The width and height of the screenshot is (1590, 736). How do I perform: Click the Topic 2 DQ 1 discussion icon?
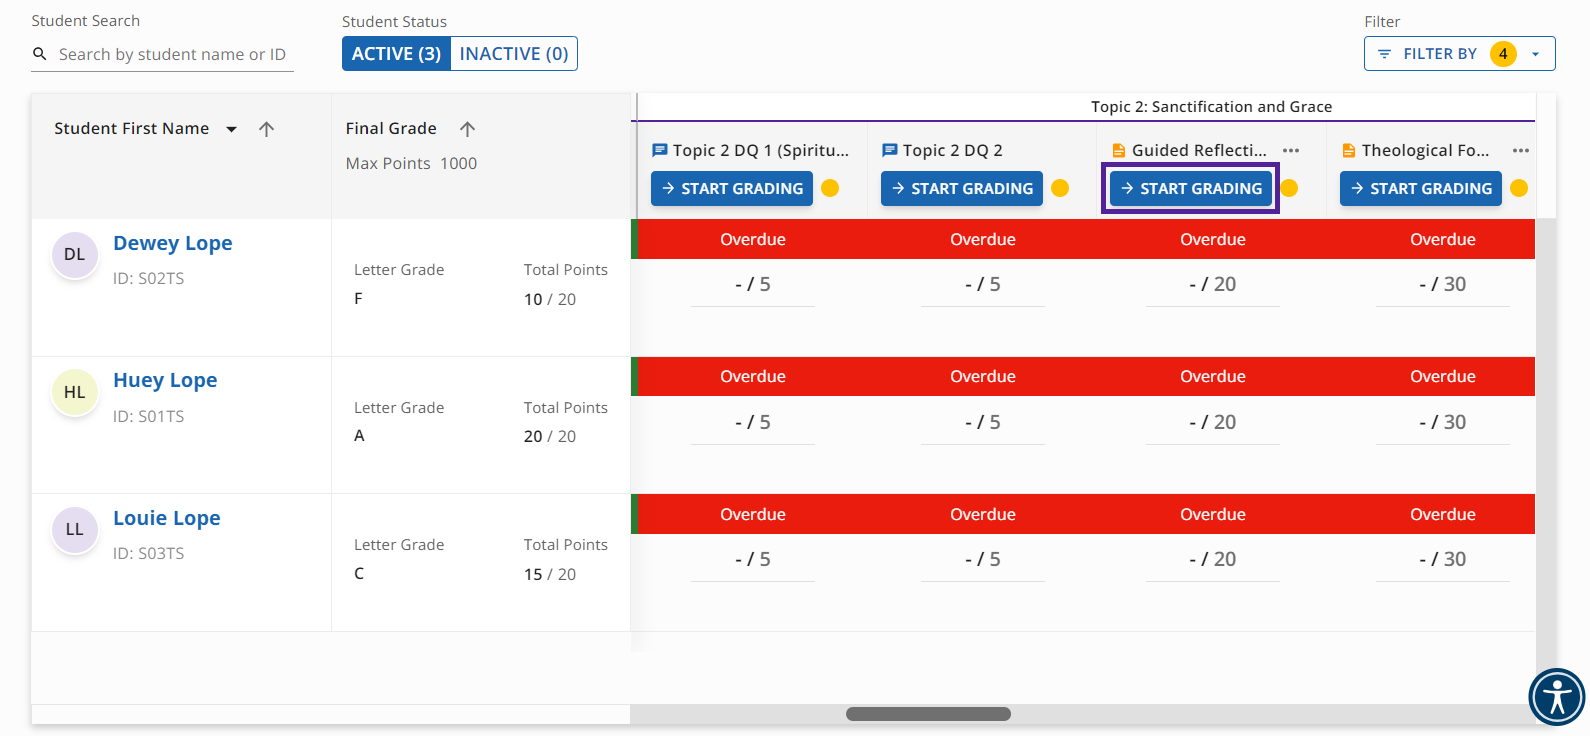click(x=659, y=150)
